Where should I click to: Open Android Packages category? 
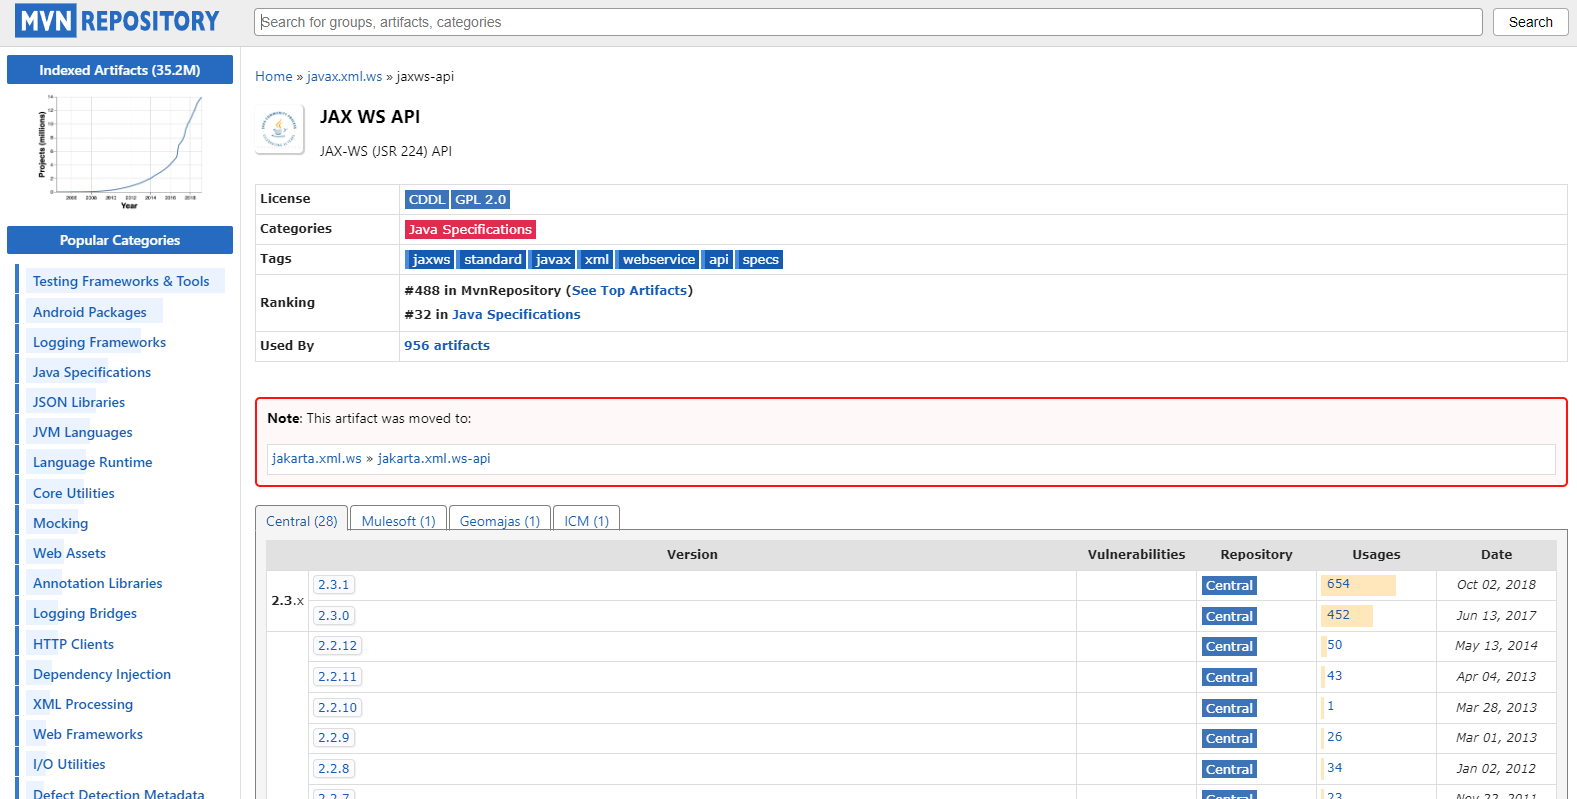point(90,312)
